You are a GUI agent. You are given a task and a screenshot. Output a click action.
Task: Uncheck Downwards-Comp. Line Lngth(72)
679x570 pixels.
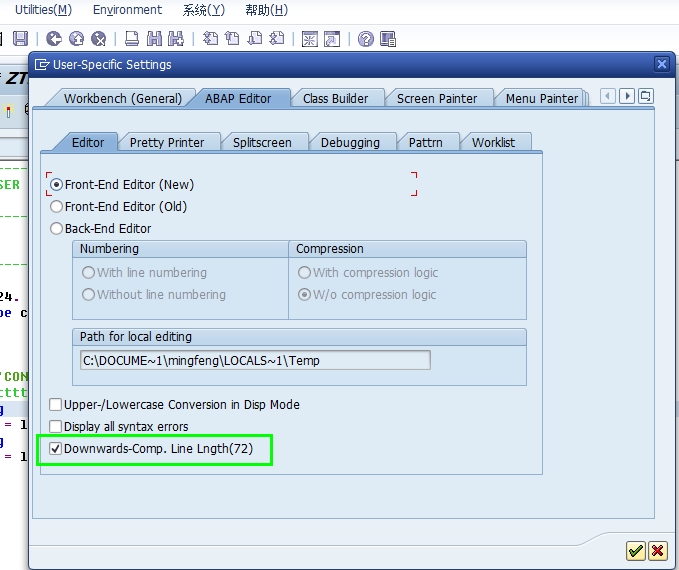[55, 449]
